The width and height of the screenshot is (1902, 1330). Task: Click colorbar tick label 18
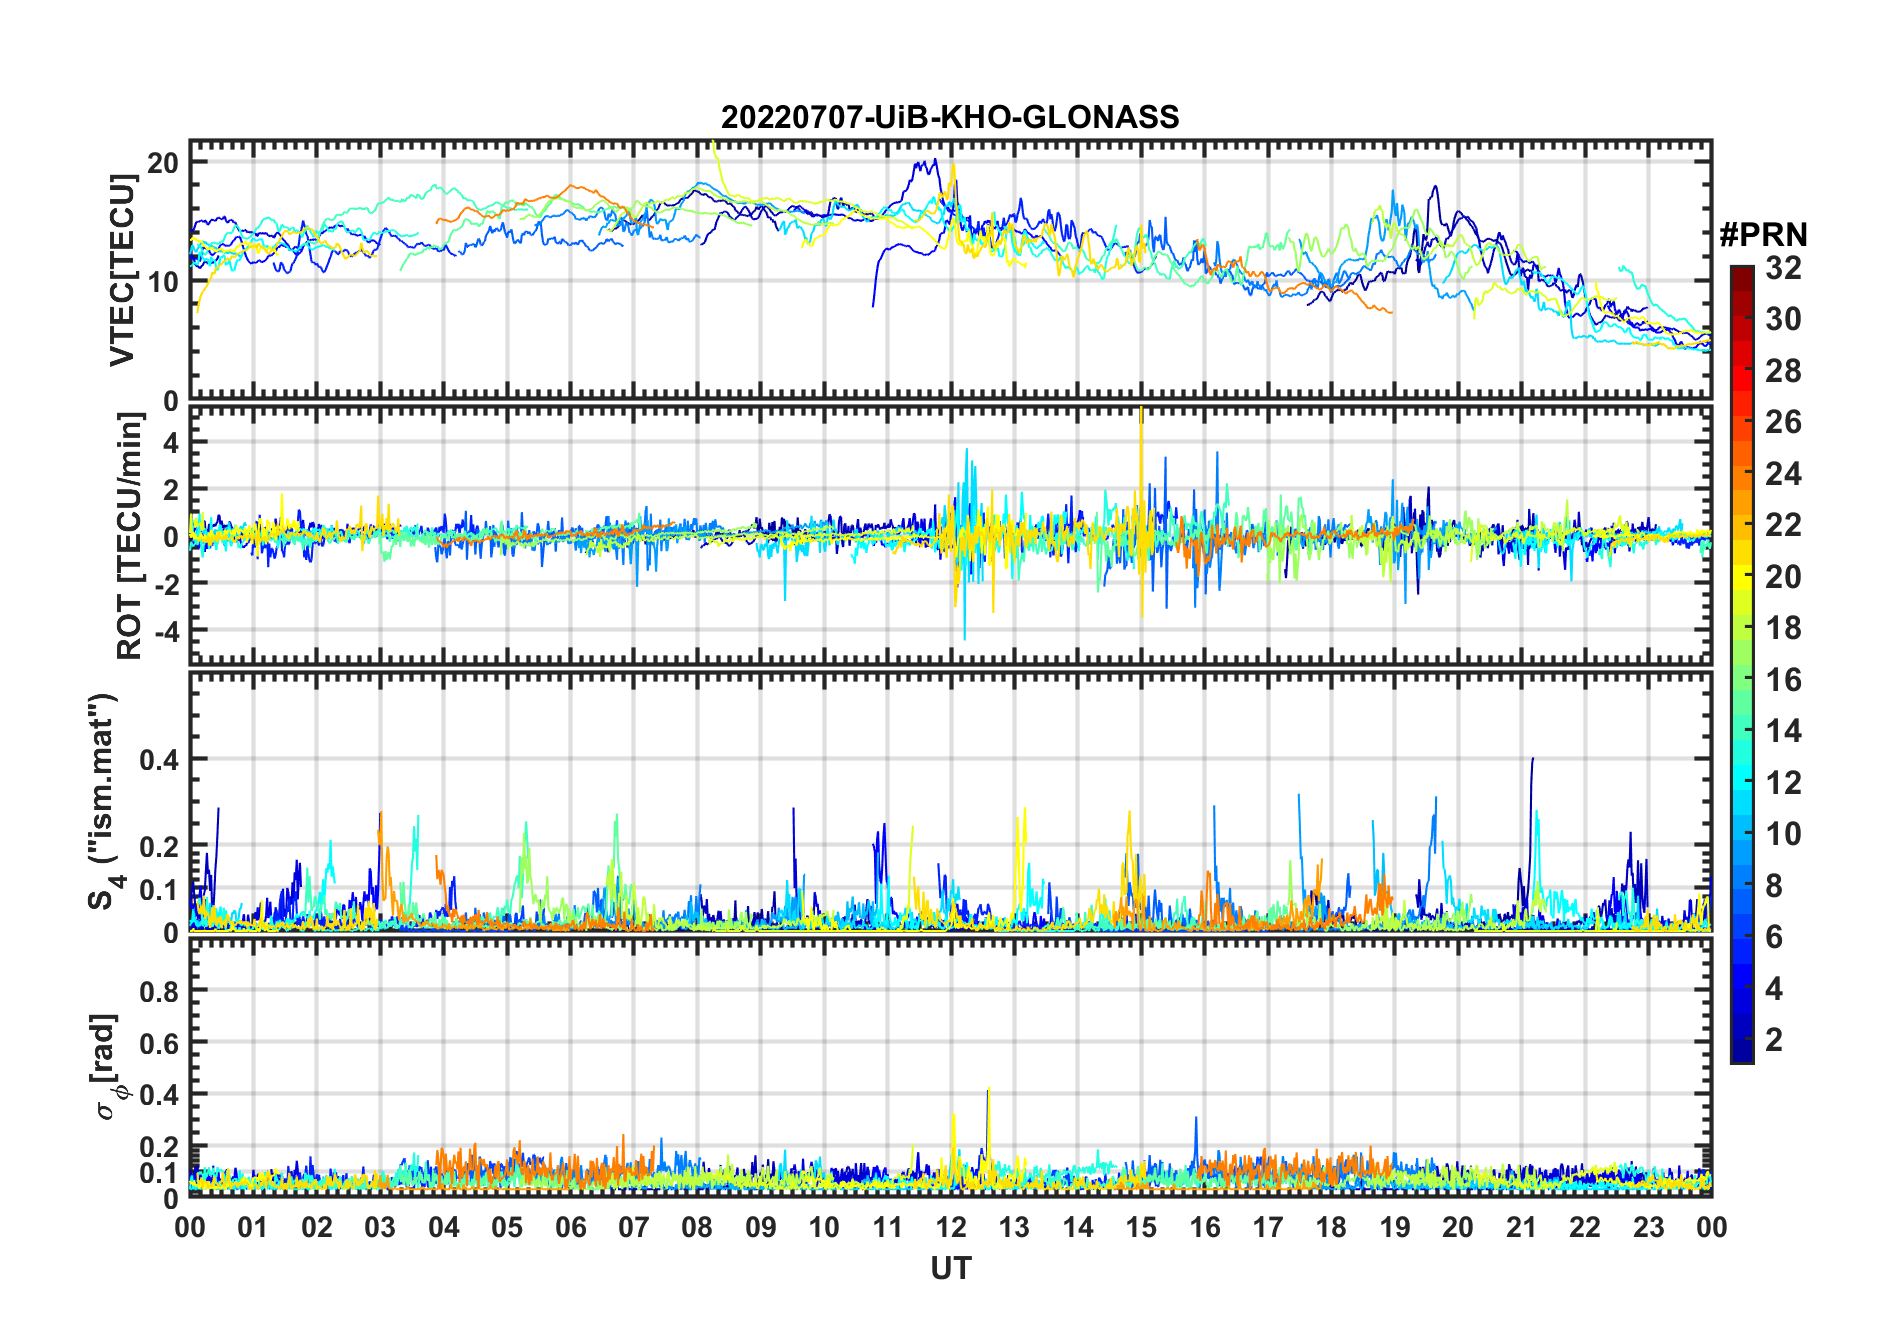click(x=1783, y=628)
